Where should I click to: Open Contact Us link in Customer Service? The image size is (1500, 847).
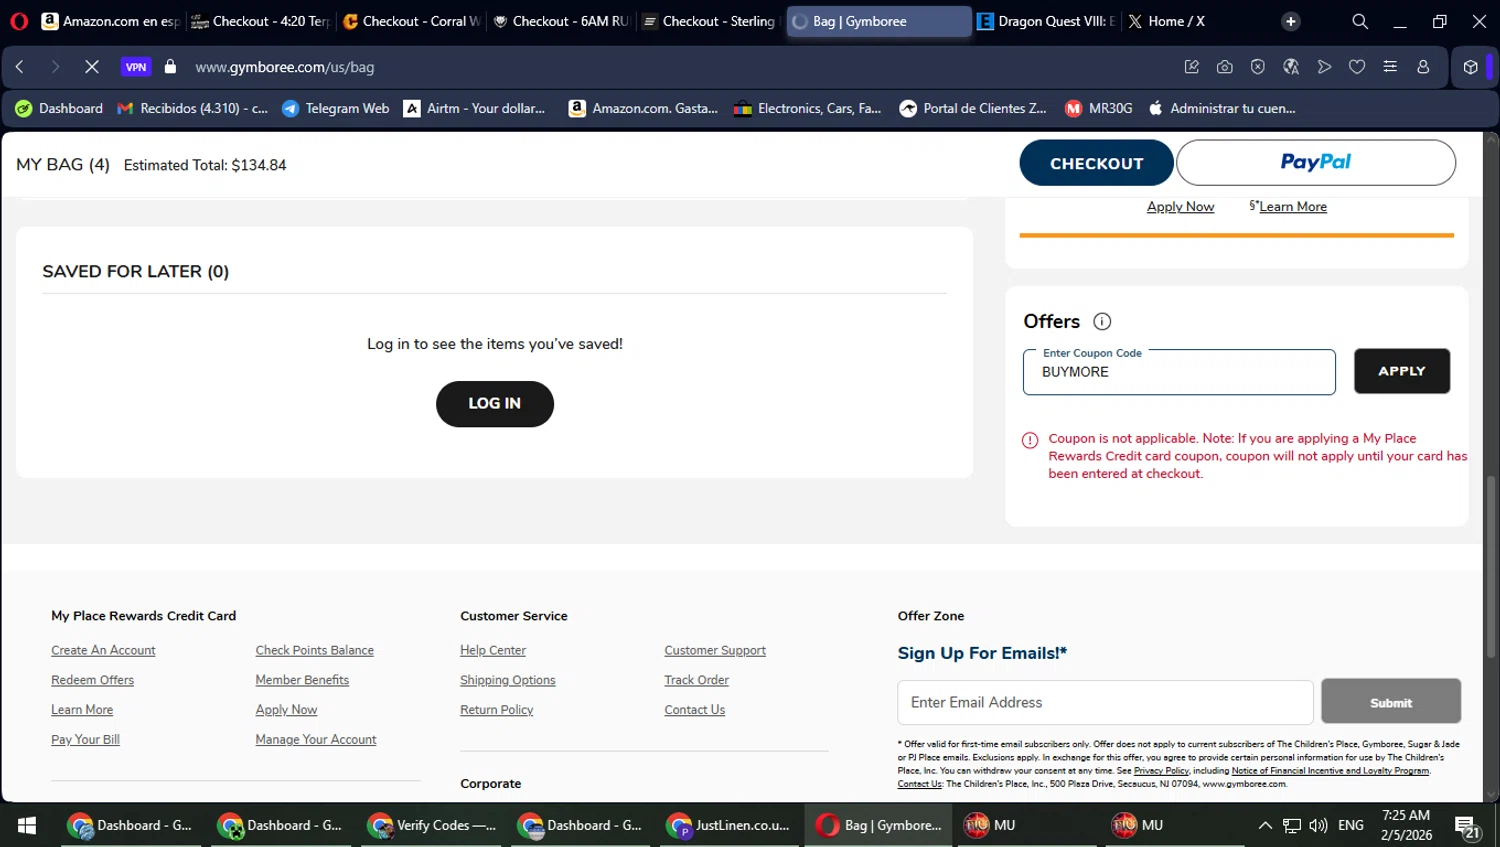click(695, 710)
